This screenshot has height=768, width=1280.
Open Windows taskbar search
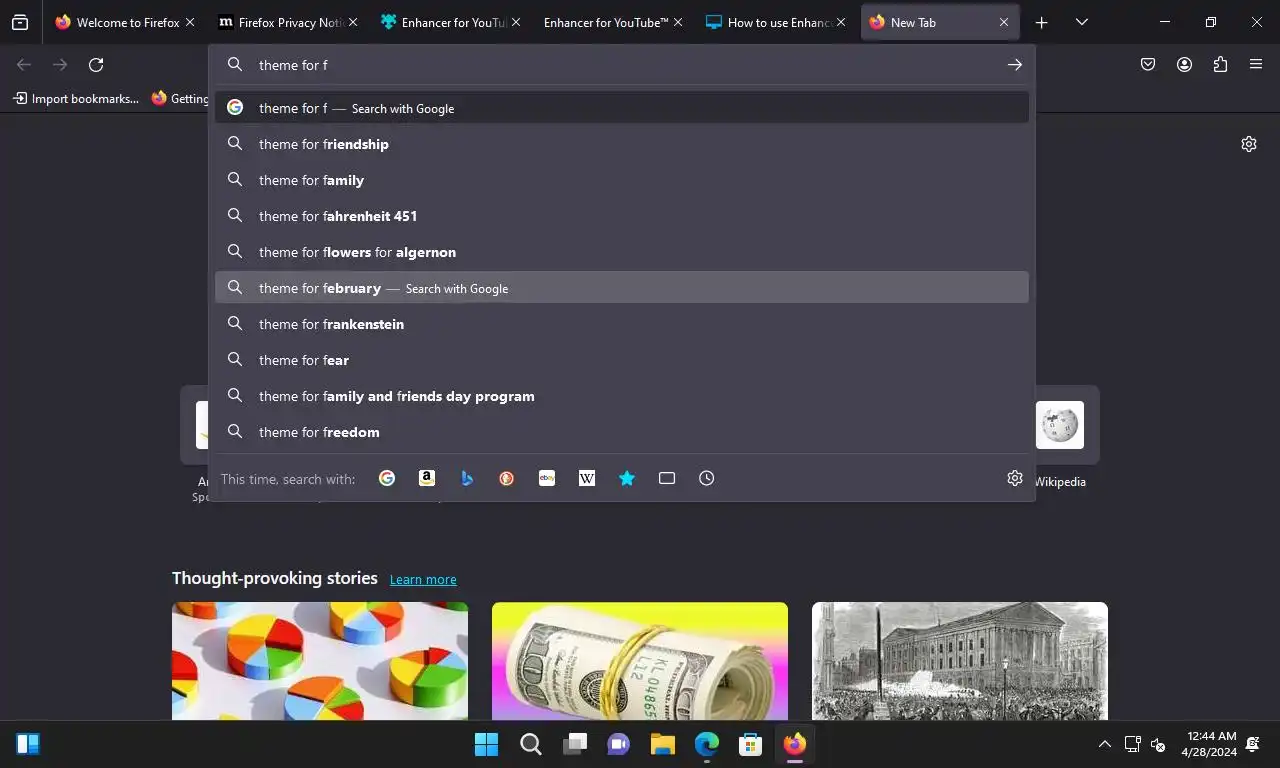531,744
